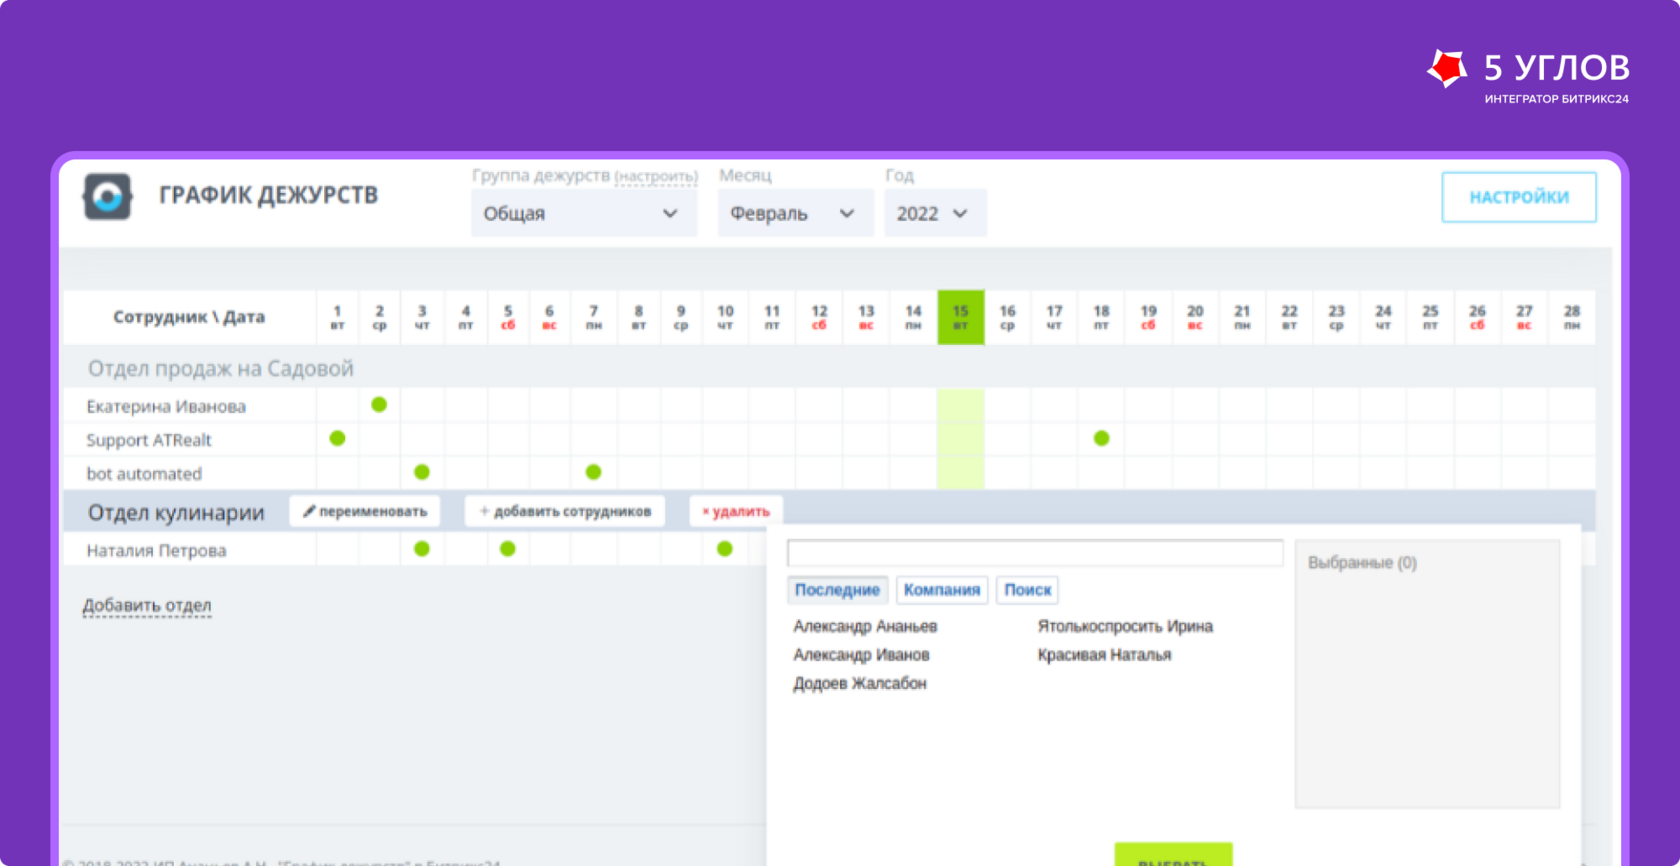
Task: Click the employee search input field
Action: pos(1035,553)
